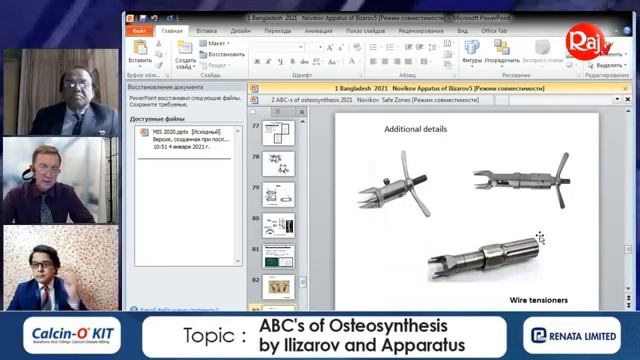The image size is (640, 360).
Task: Click the Clear Formatting eraser icon
Action: tap(357, 48)
